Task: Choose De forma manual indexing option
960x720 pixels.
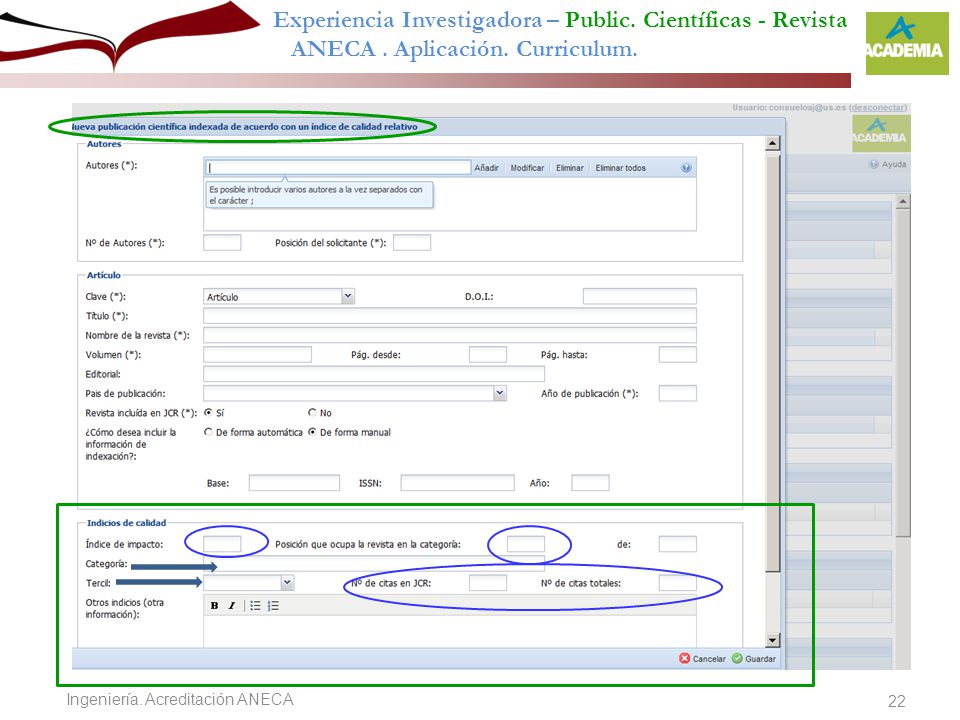Action: 312,432
